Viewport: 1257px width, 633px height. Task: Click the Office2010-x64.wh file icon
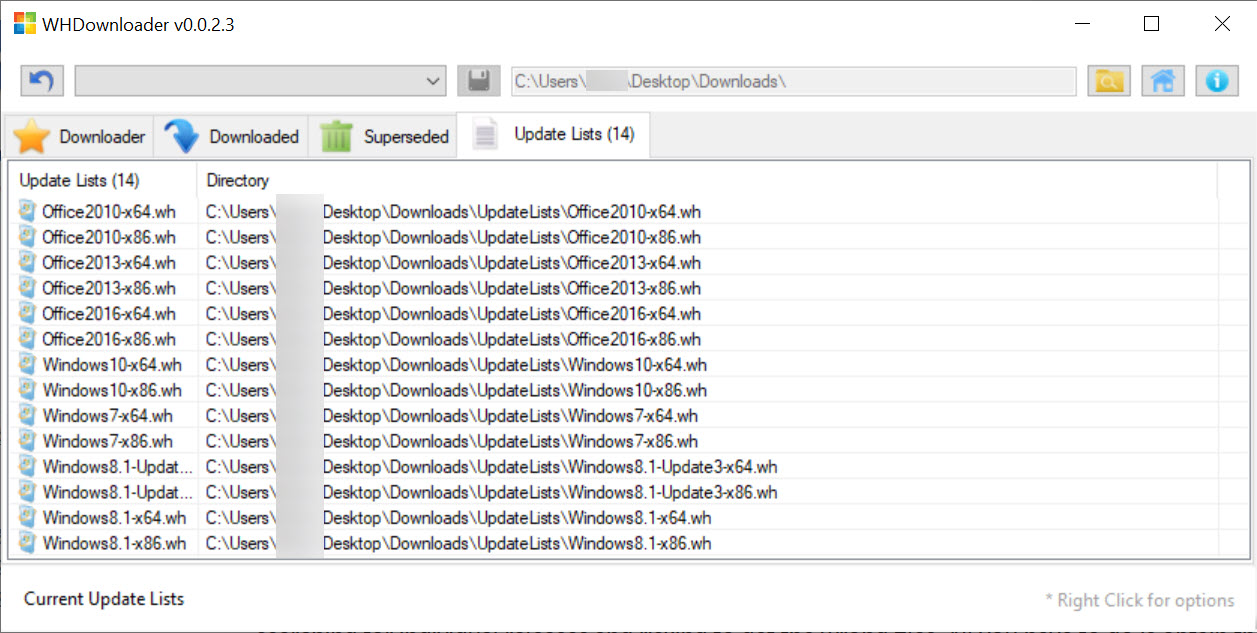(28, 211)
